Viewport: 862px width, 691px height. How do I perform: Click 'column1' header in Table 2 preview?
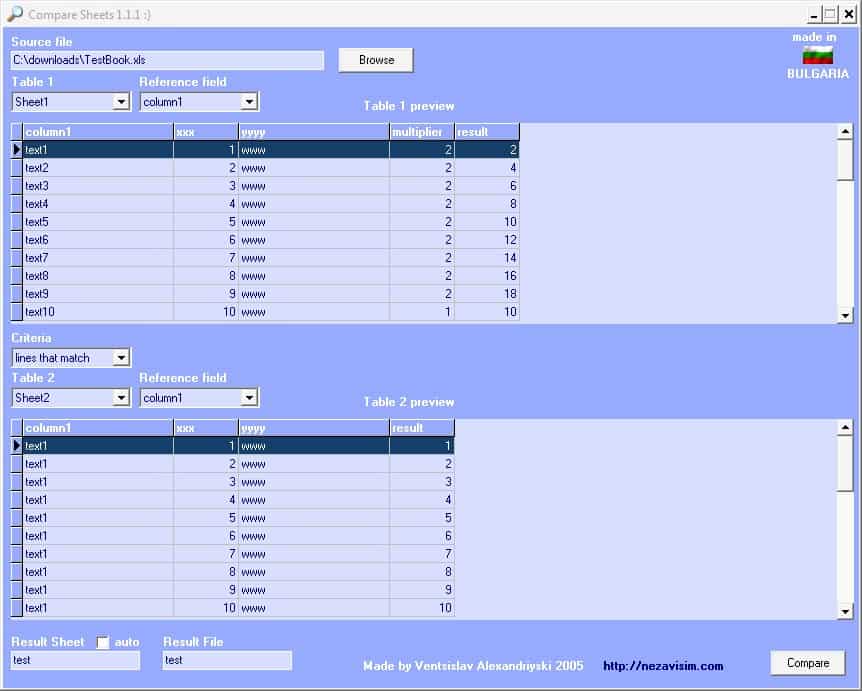coord(98,428)
